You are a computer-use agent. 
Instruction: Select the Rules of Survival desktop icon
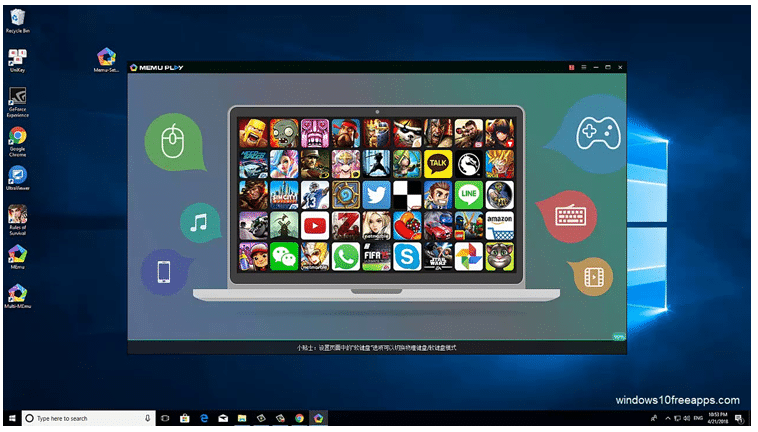(17, 220)
